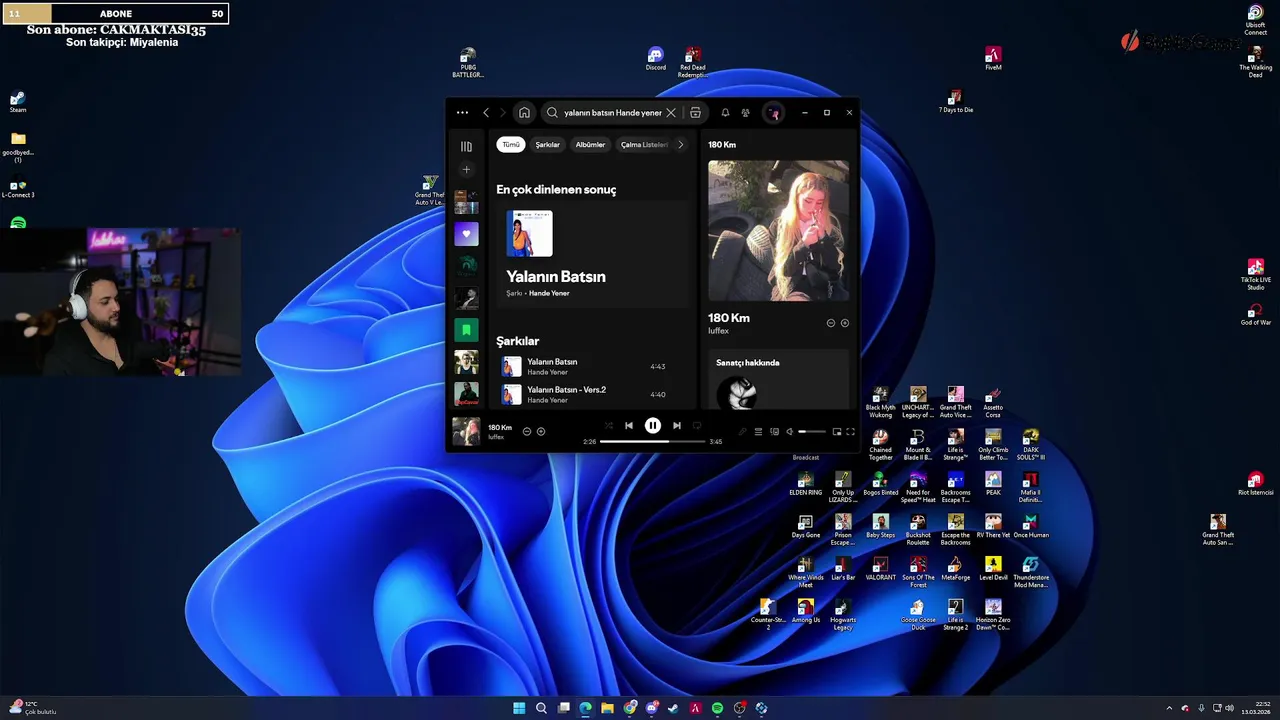1280x720 pixels.
Task: Add playing song via plus in player bar
Action: pos(541,432)
